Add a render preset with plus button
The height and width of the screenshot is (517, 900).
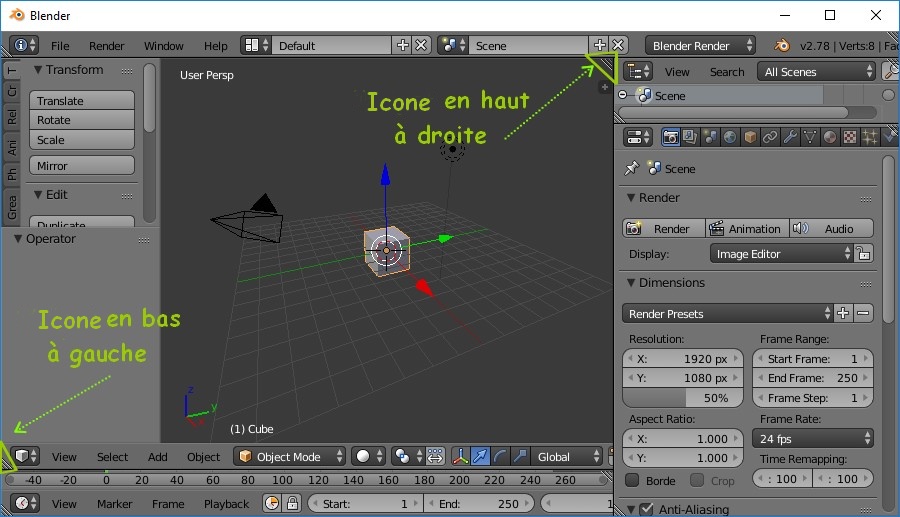843,313
